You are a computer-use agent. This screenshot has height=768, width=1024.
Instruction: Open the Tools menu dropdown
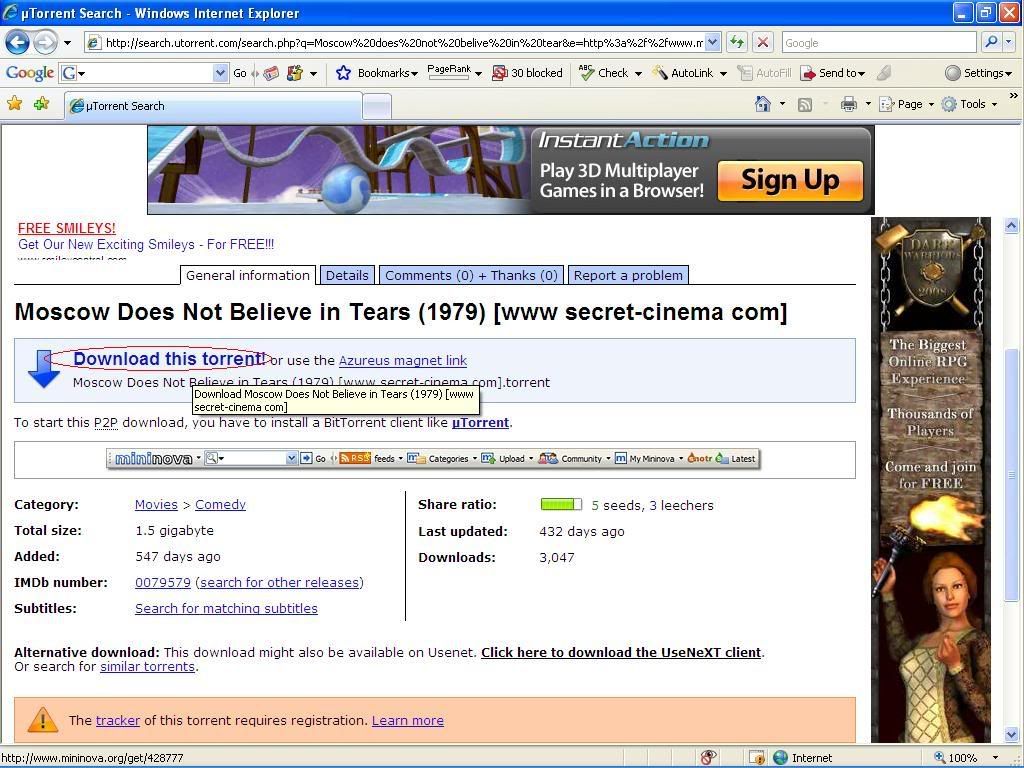coord(969,104)
